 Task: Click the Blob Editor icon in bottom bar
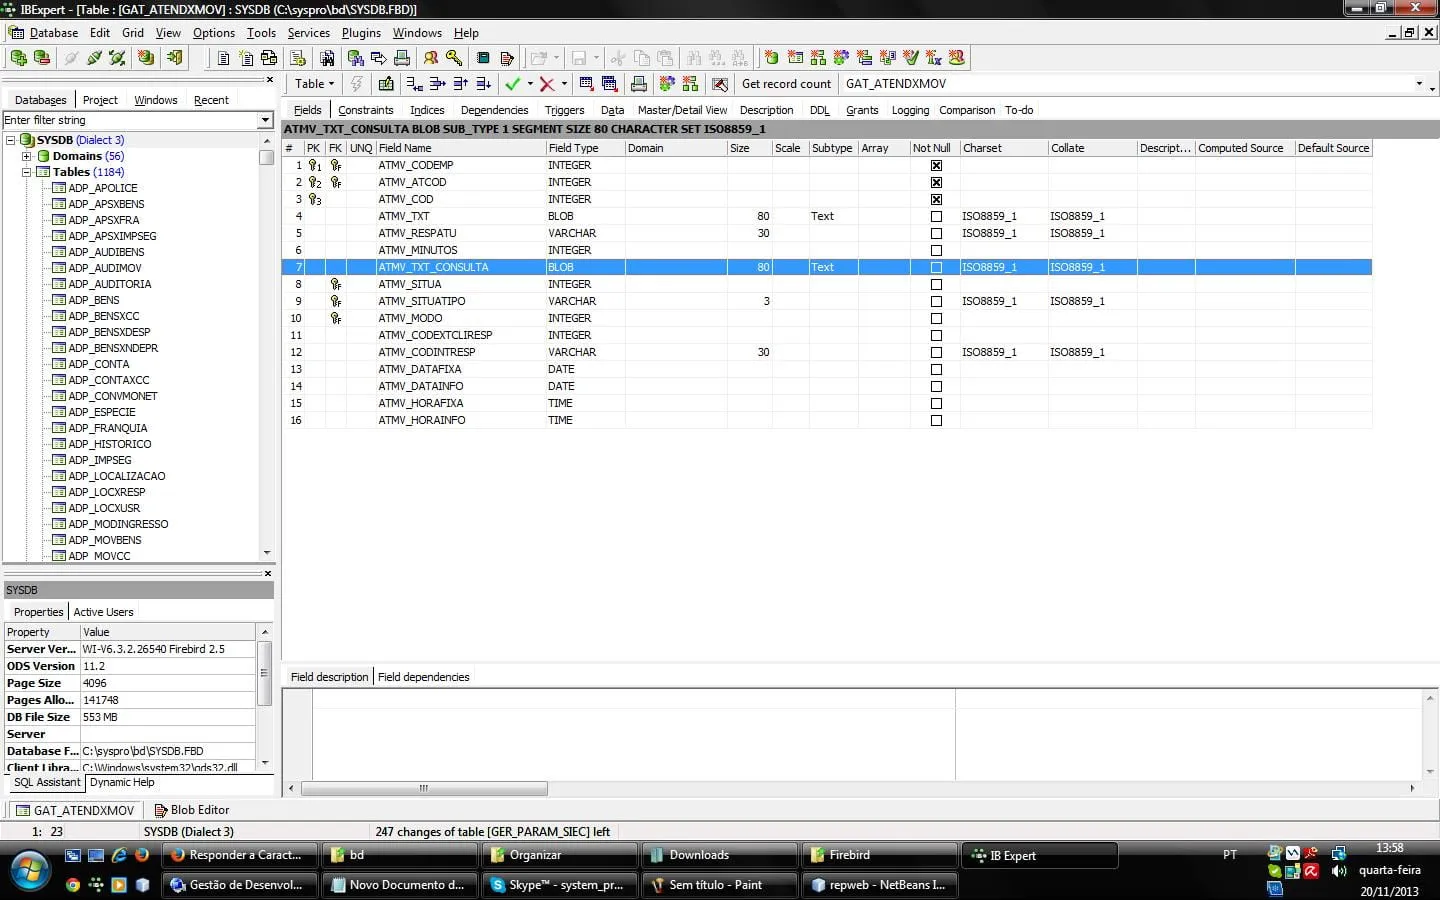[x=160, y=810]
